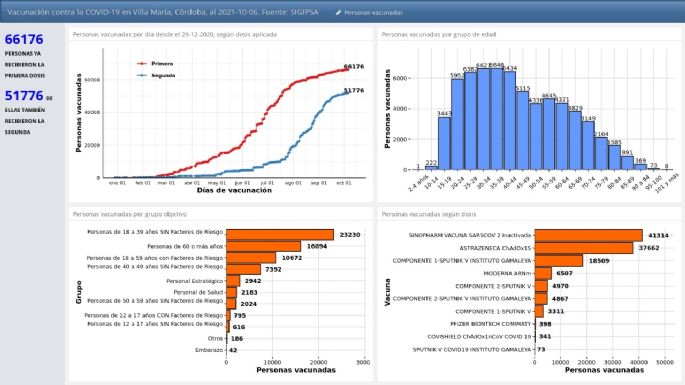Open the Personas vacunadas tab label

373,13
